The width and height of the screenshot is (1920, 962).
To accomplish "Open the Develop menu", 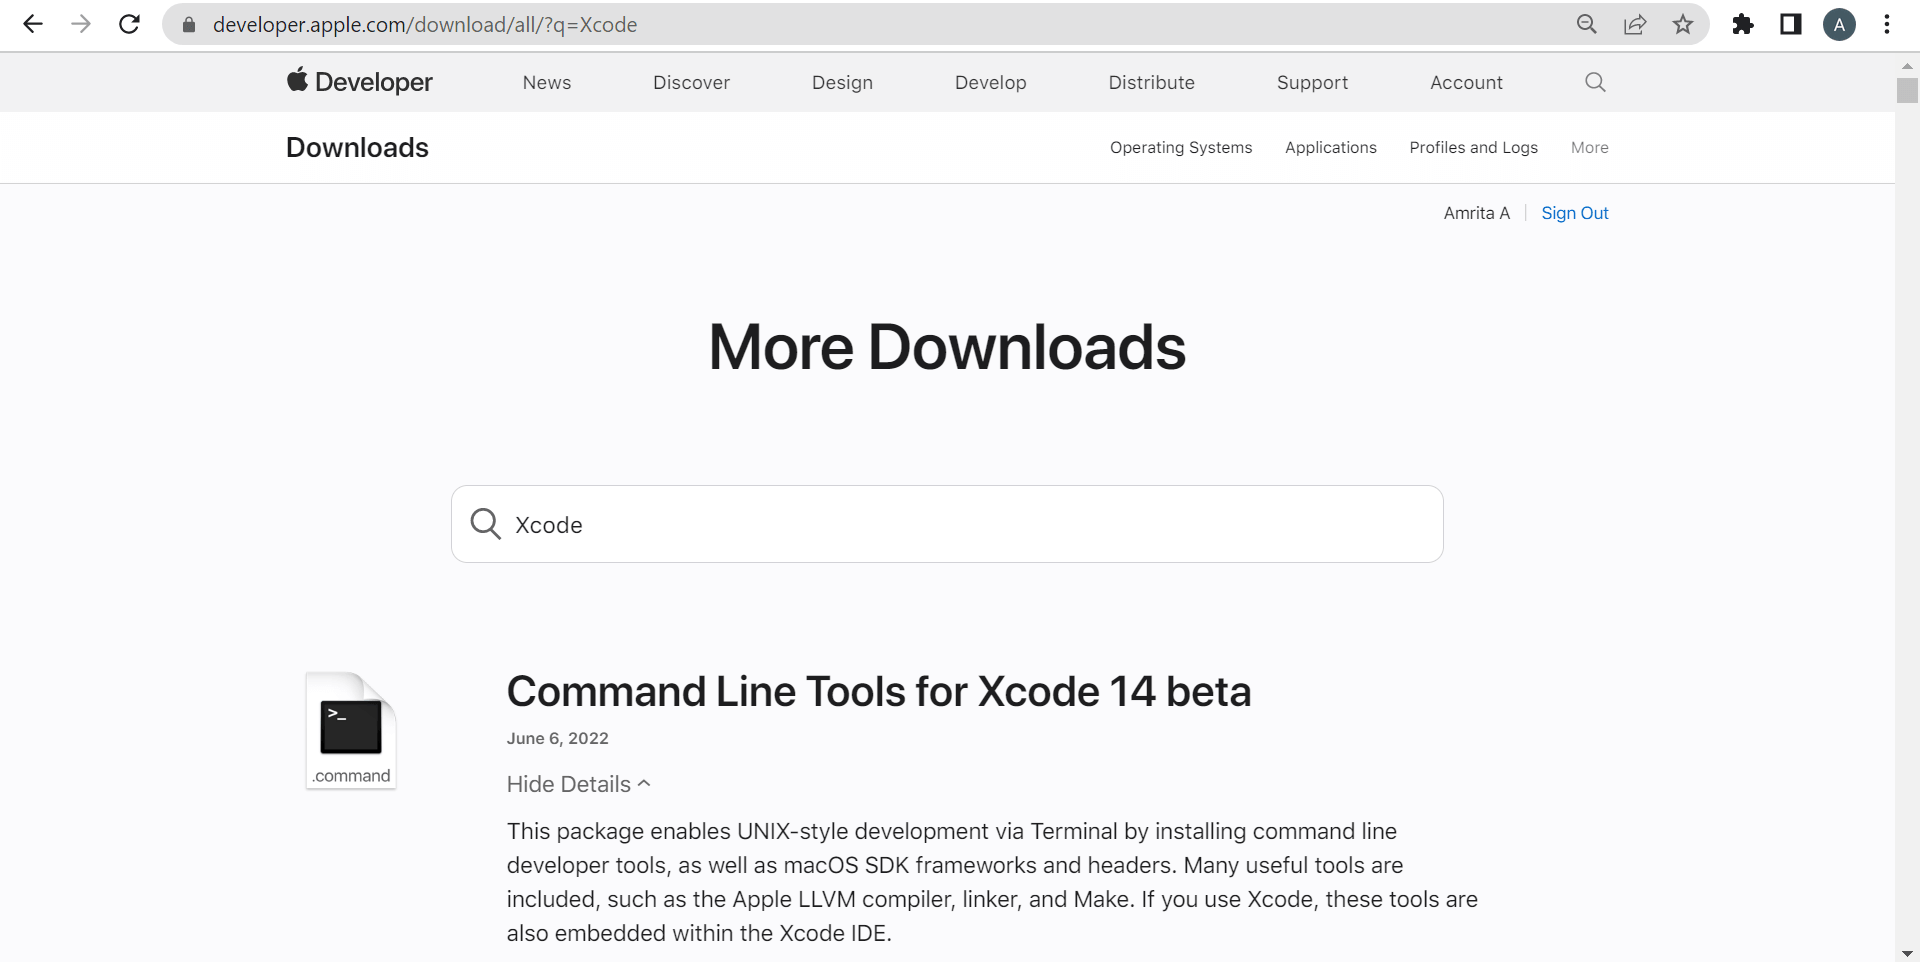I will coord(990,82).
